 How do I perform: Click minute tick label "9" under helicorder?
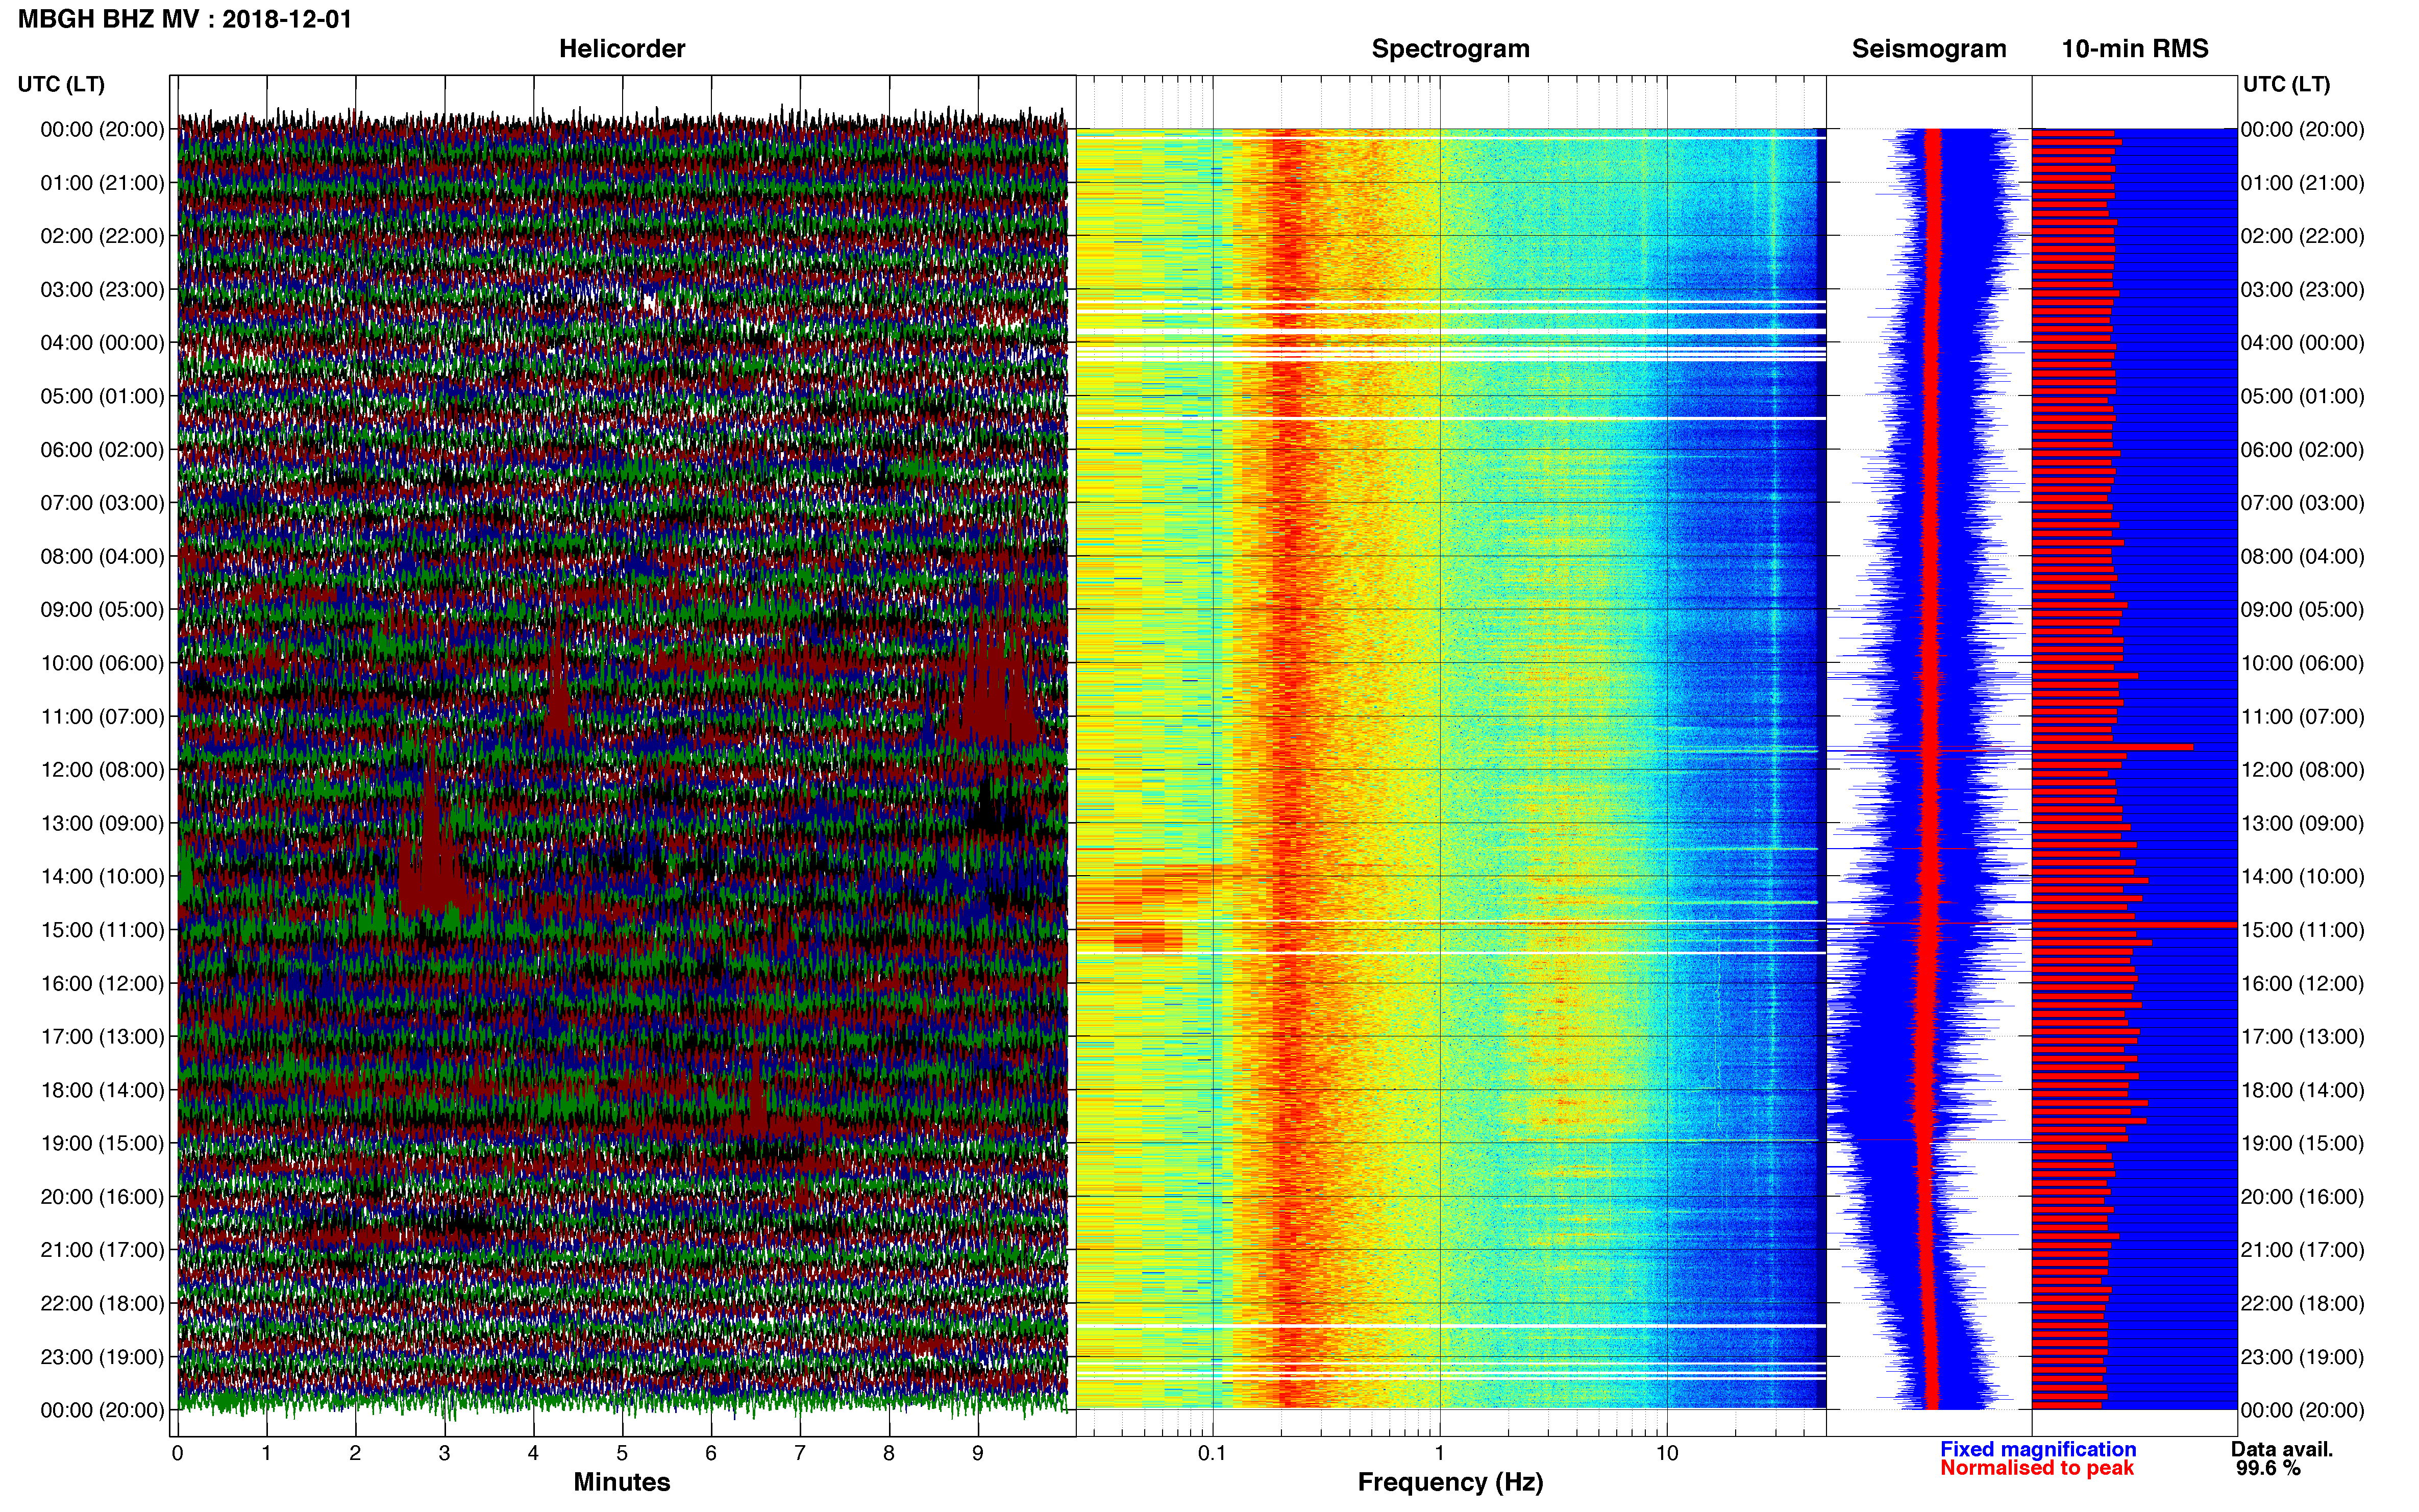(x=978, y=1453)
